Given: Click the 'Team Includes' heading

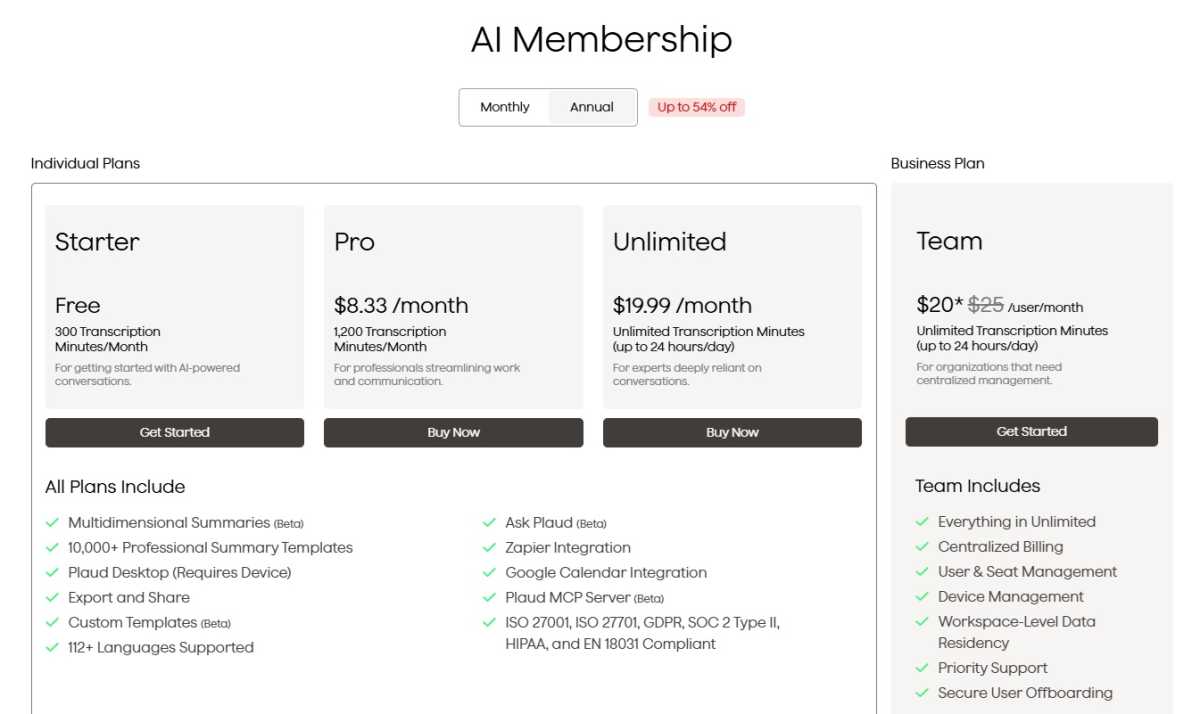Looking at the screenshot, I should [978, 486].
